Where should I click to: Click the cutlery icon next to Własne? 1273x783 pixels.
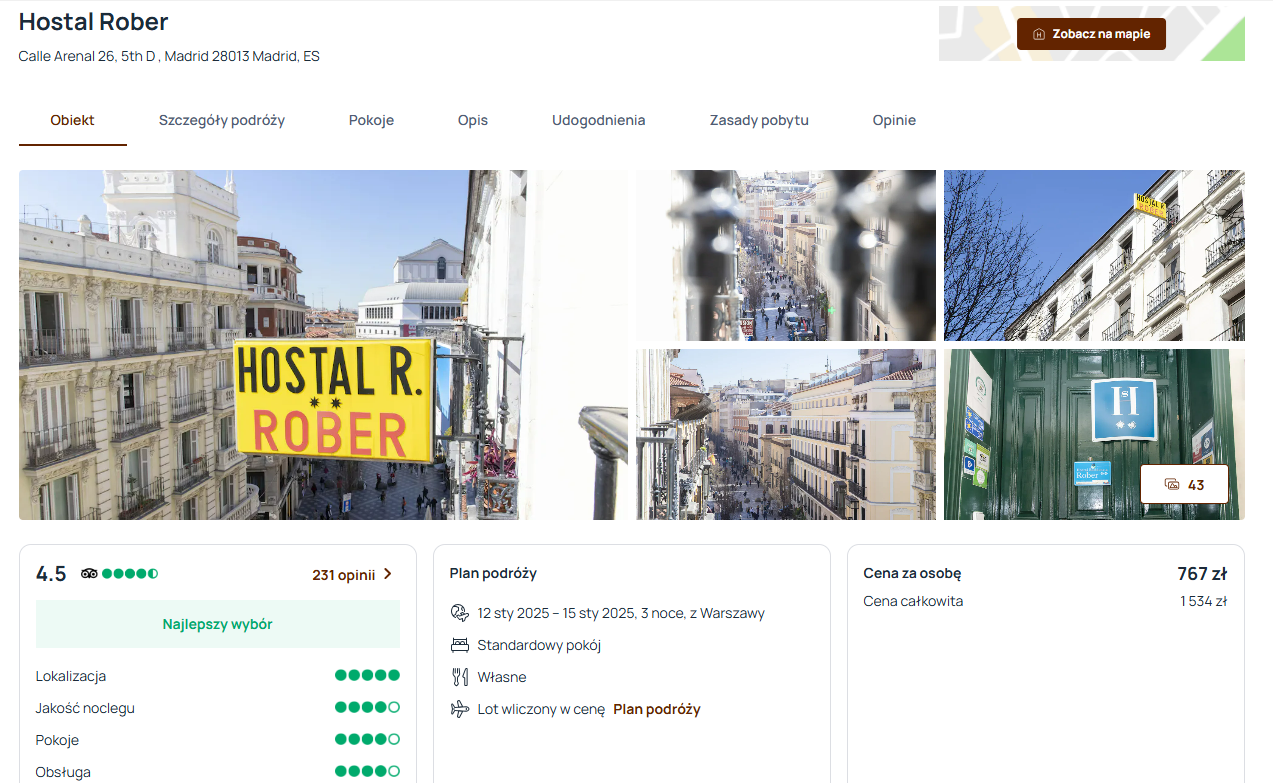coord(460,677)
